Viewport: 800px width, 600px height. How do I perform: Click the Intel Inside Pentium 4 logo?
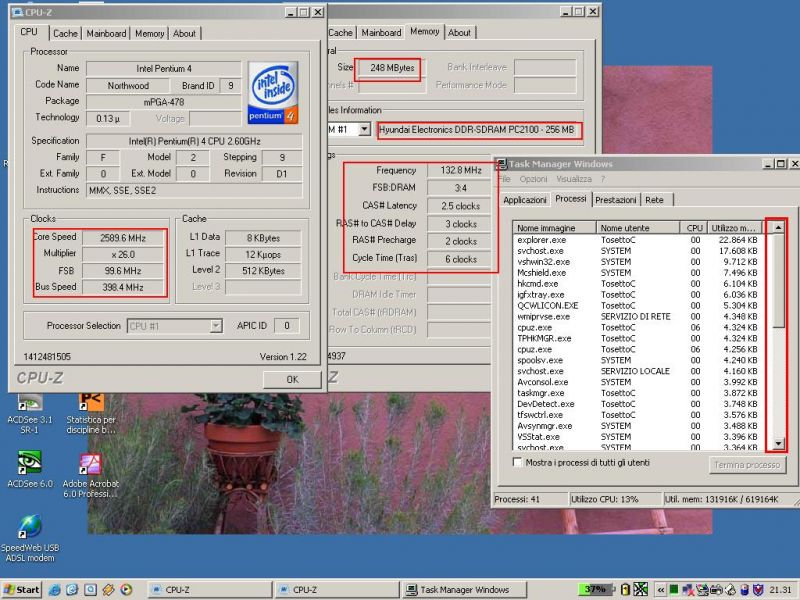[273, 93]
